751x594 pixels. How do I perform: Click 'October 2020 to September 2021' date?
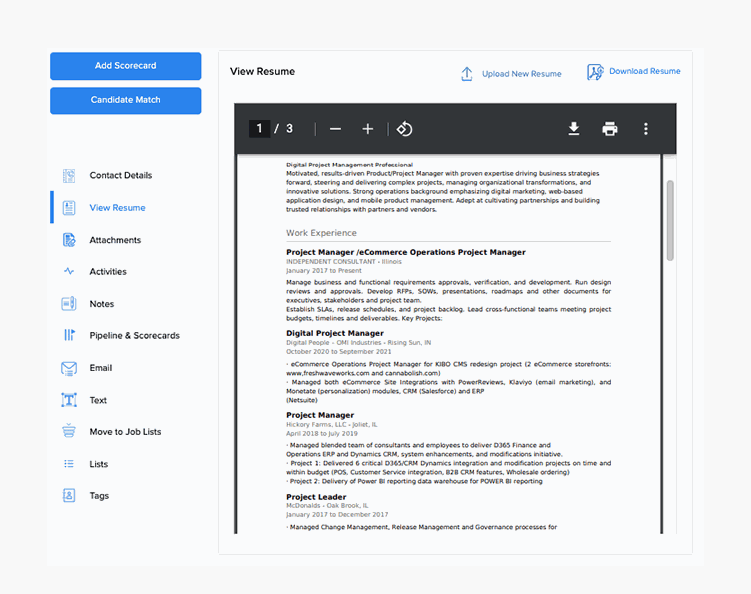click(x=339, y=352)
